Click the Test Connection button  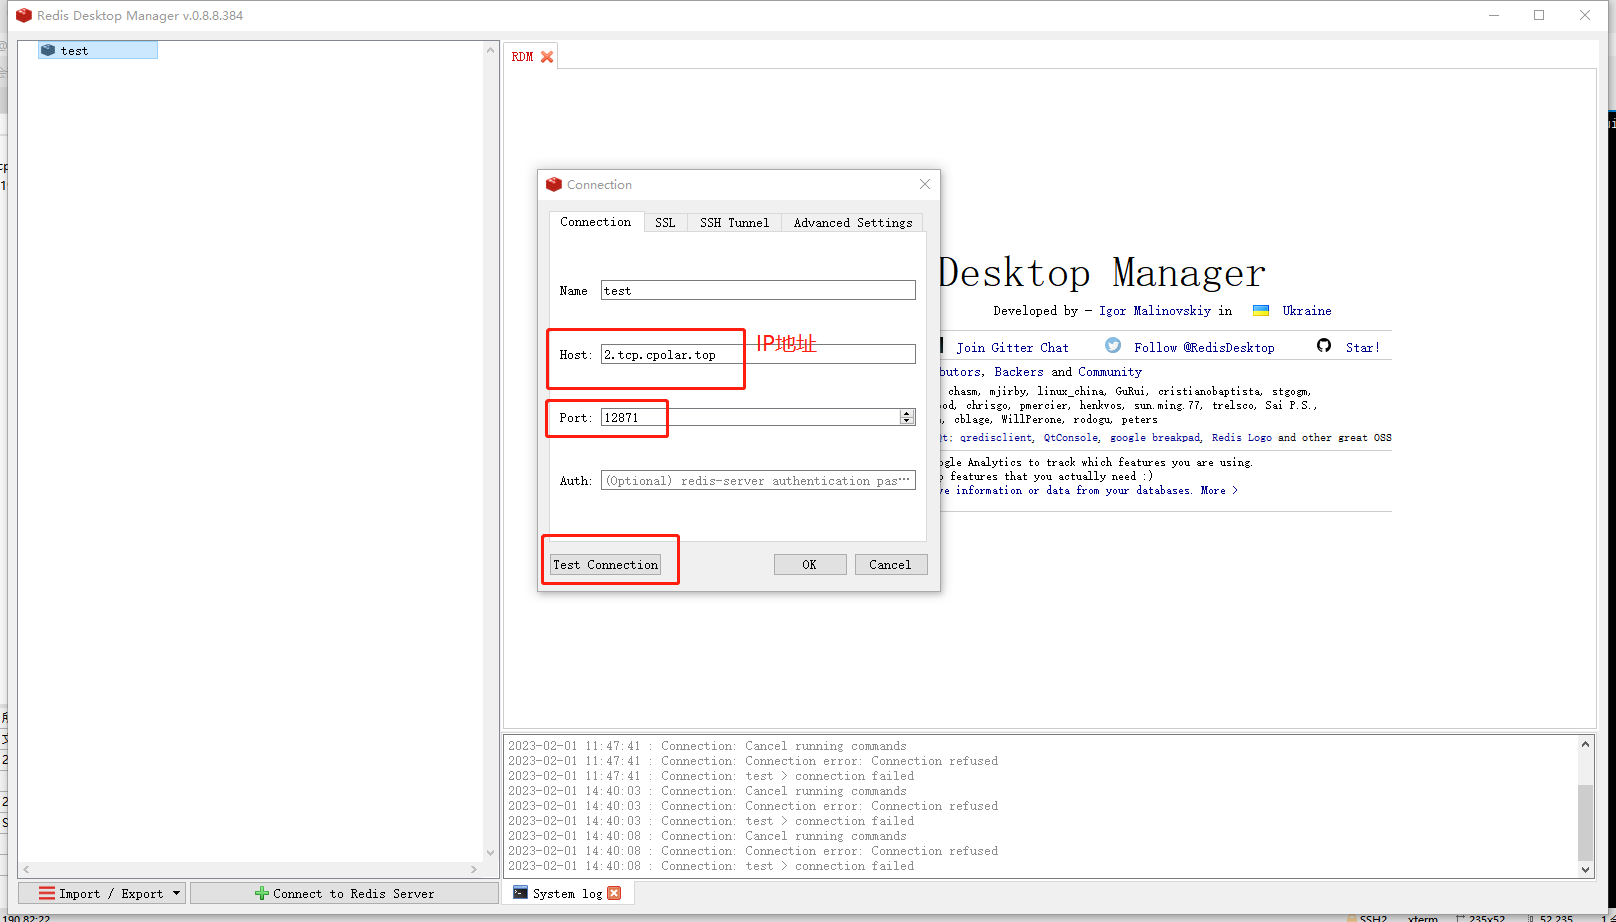click(605, 565)
